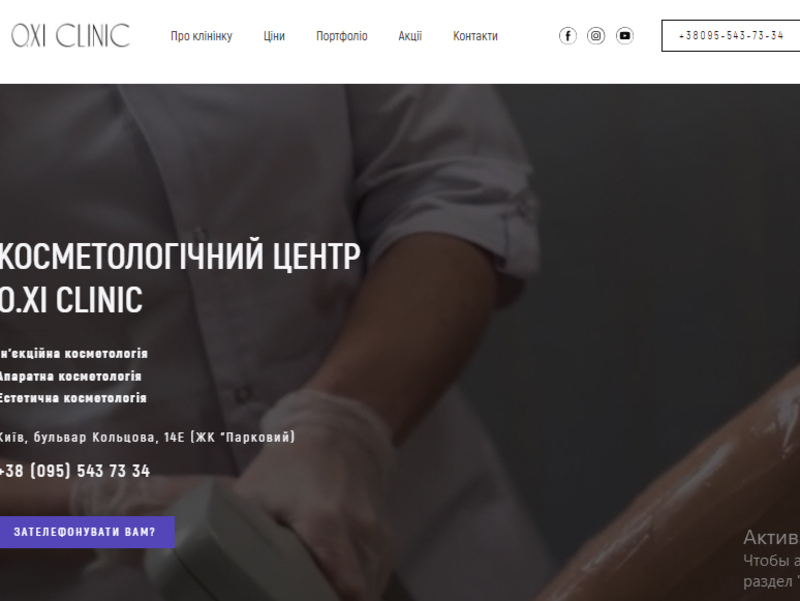Open the Контакти page
Screen dimensions: 800x601
pos(475,36)
